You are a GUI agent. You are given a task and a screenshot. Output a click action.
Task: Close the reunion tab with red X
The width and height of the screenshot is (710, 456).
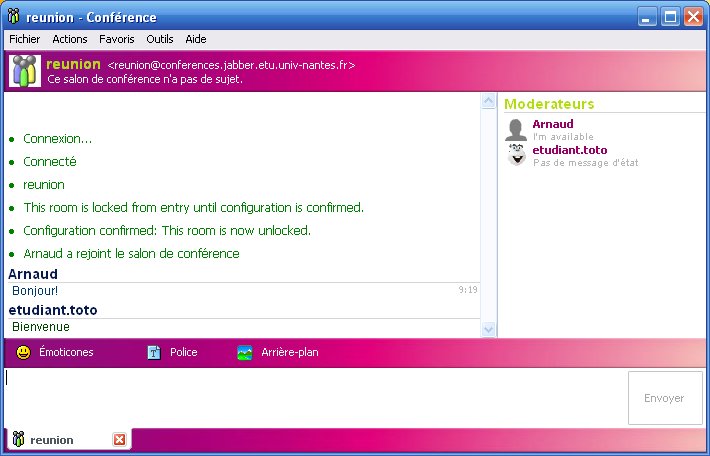[119, 439]
